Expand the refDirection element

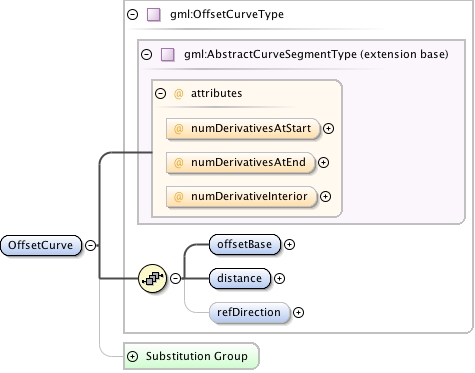pyautogui.click(x=298, y=313)
